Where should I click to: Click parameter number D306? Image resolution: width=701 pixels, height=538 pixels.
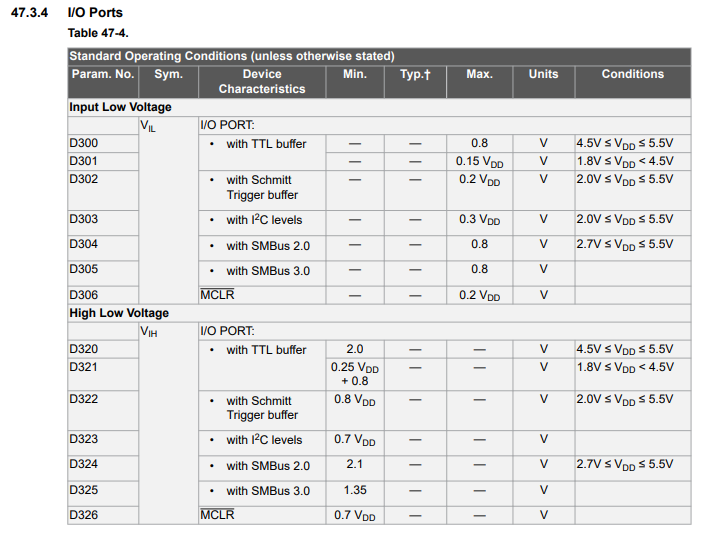point(84,295)
